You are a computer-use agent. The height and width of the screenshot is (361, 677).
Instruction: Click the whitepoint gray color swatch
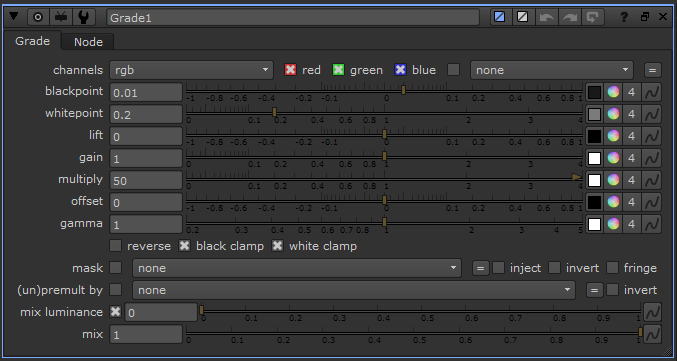coord(595,114)
